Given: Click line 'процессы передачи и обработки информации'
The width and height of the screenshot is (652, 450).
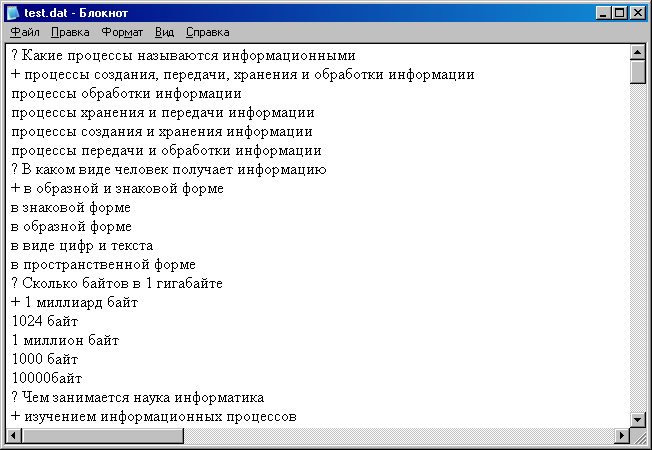Looking at the screenshot, I should coord(166,151).
